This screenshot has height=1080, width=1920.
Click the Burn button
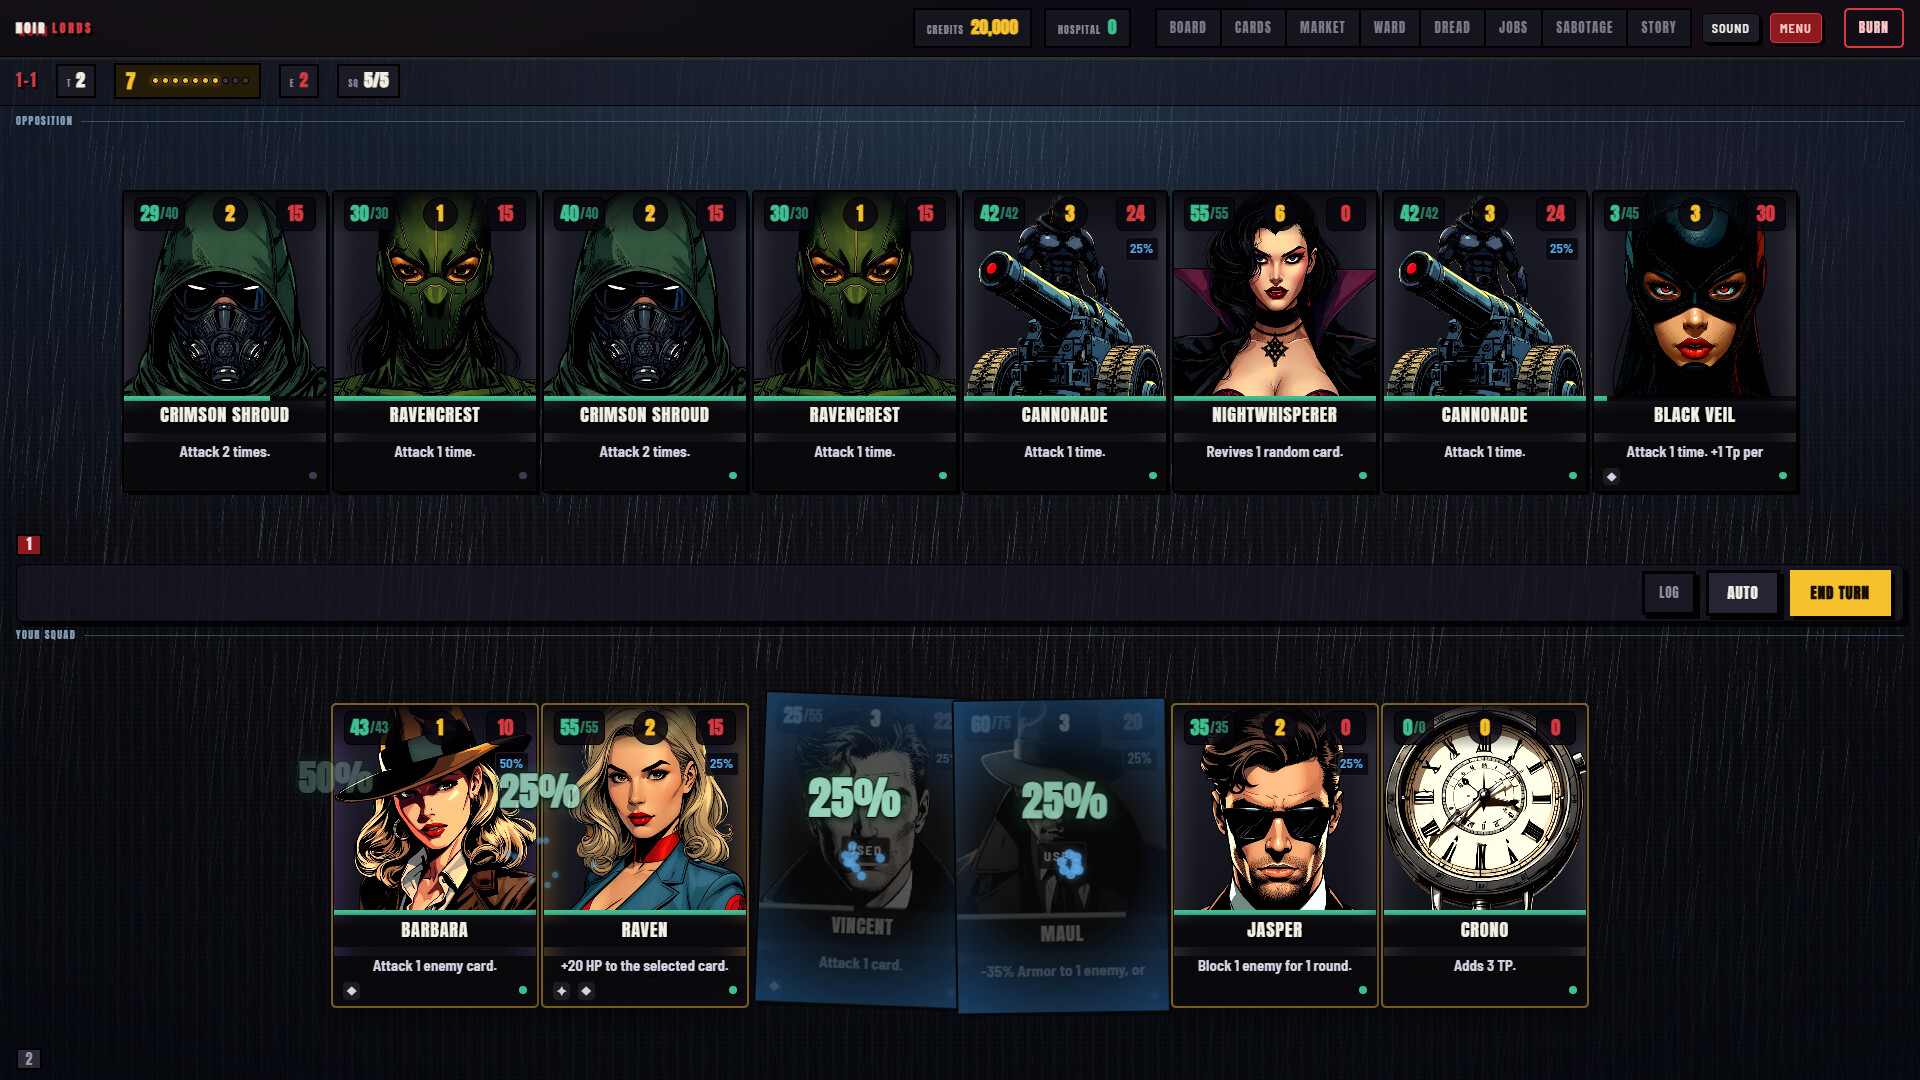click(1873, 28)
